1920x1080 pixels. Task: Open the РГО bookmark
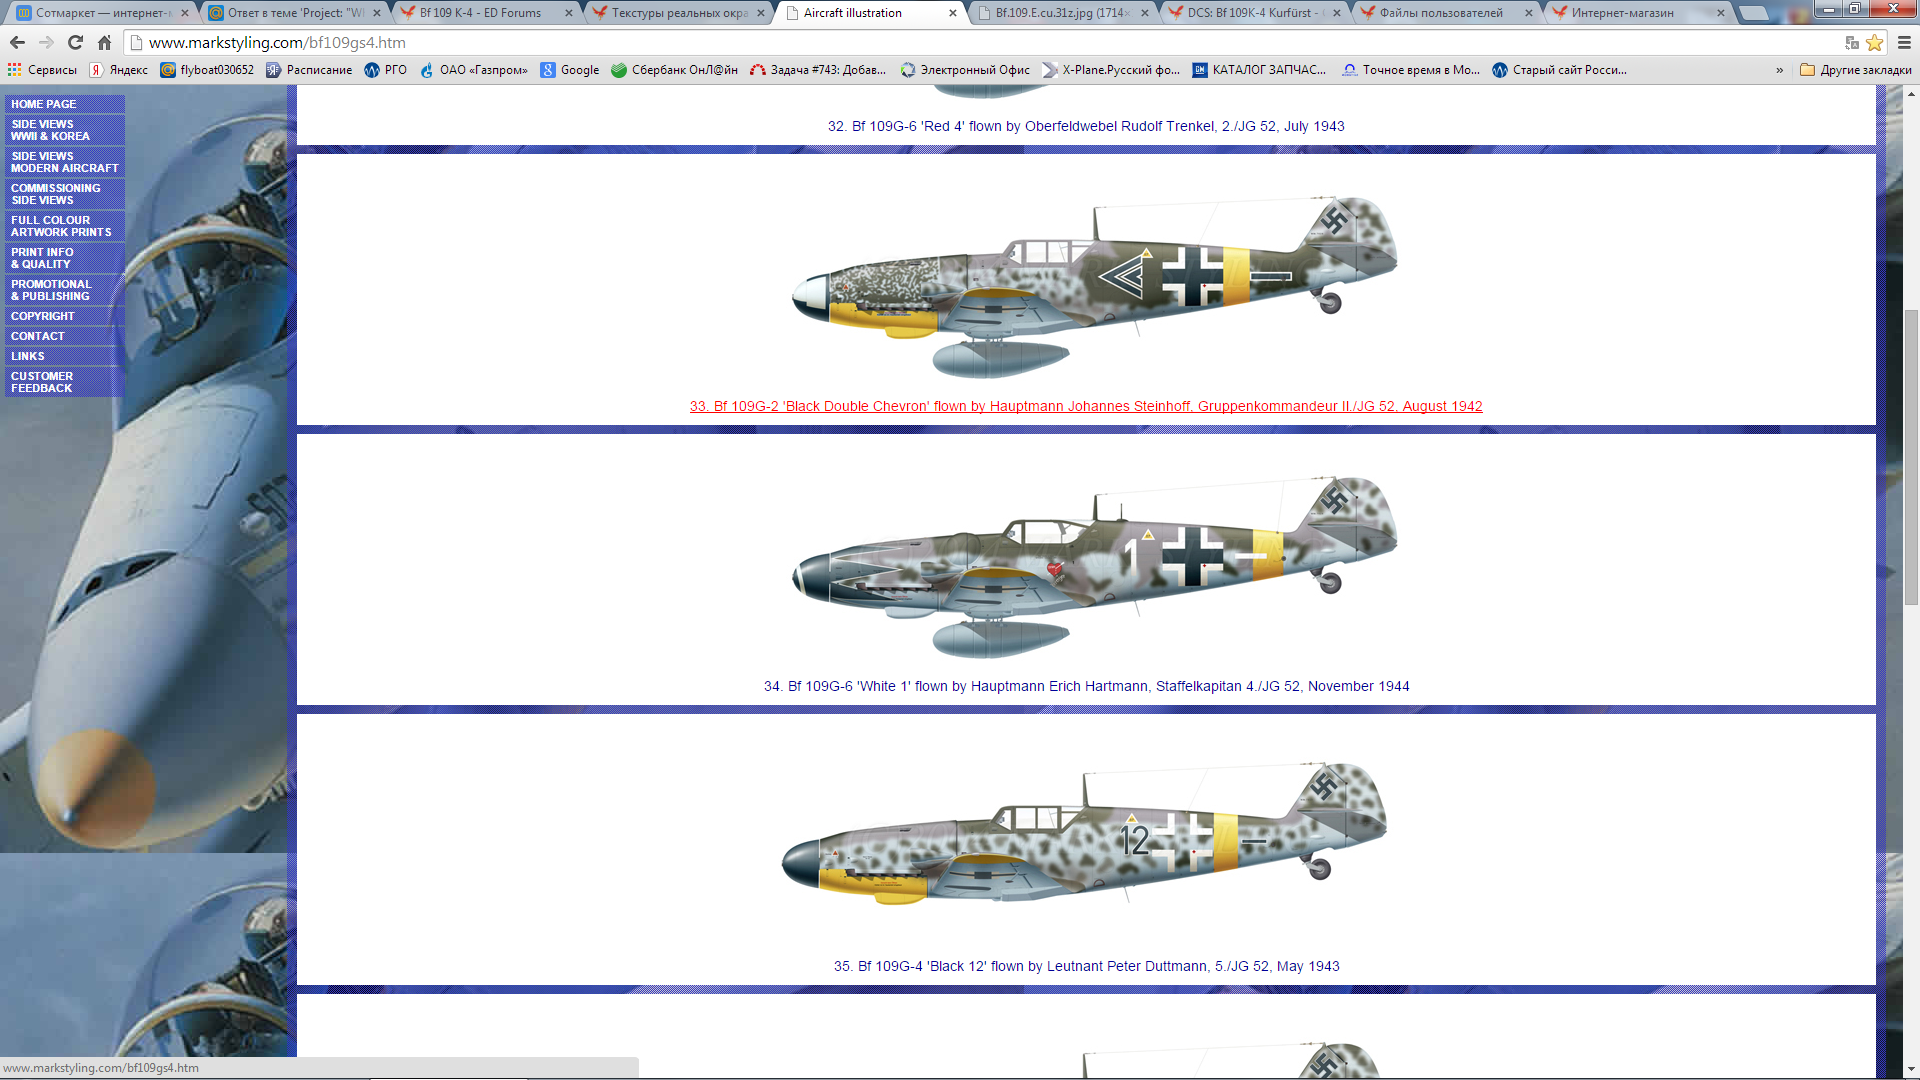click(x=386, y=70)
